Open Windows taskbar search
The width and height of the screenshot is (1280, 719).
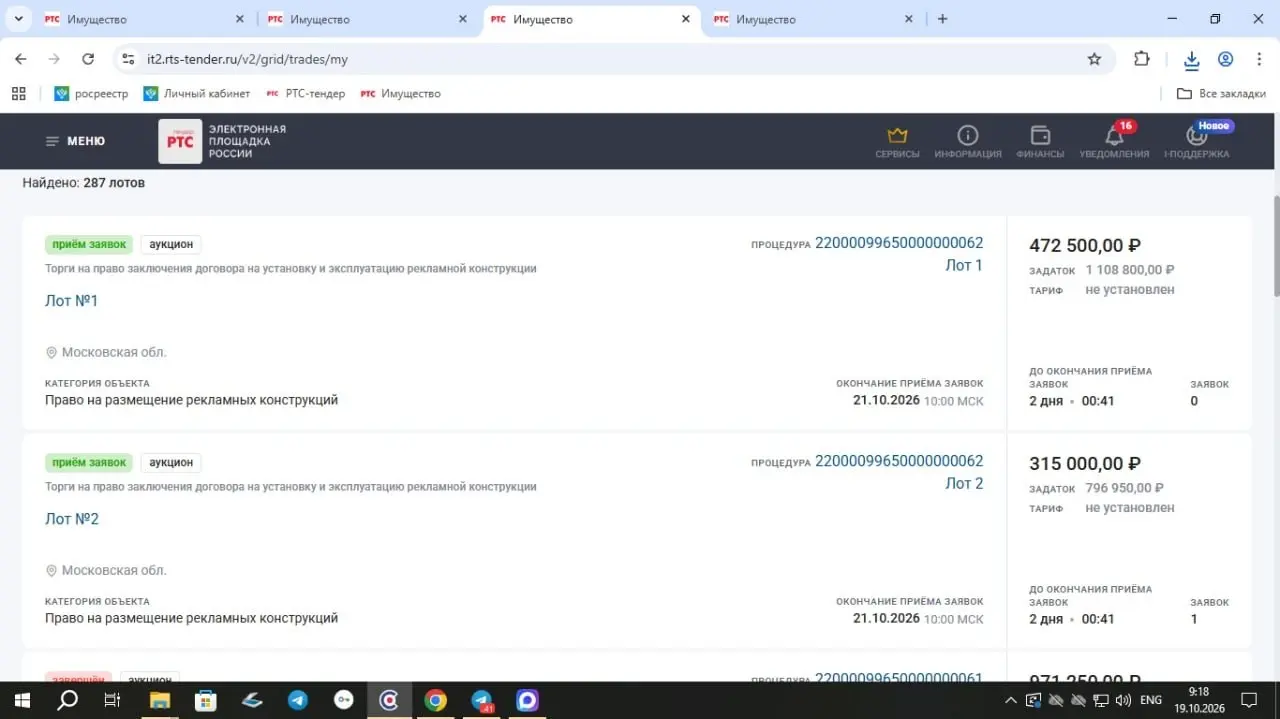pos(67,700)
